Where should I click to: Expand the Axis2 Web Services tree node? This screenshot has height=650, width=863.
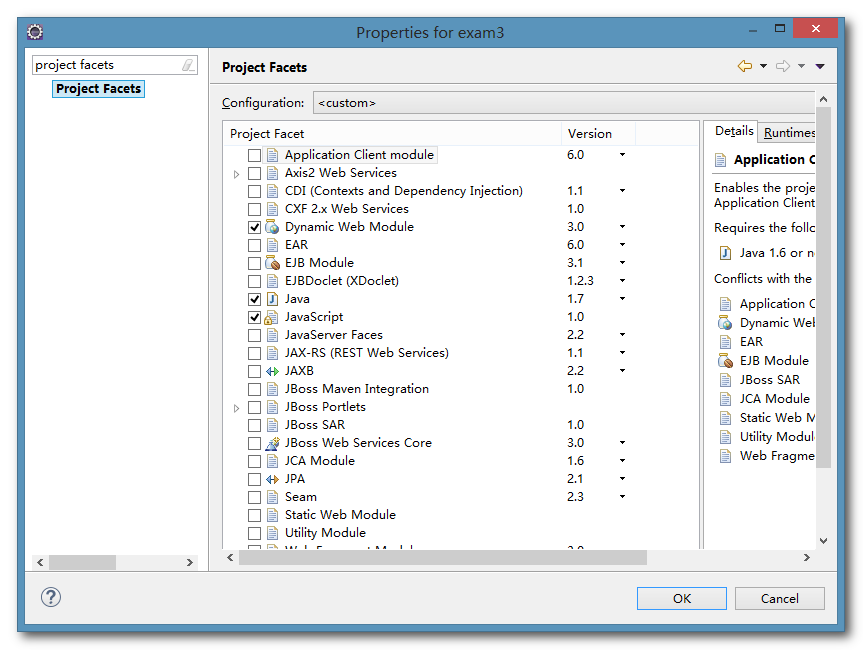tap(236, 174)
